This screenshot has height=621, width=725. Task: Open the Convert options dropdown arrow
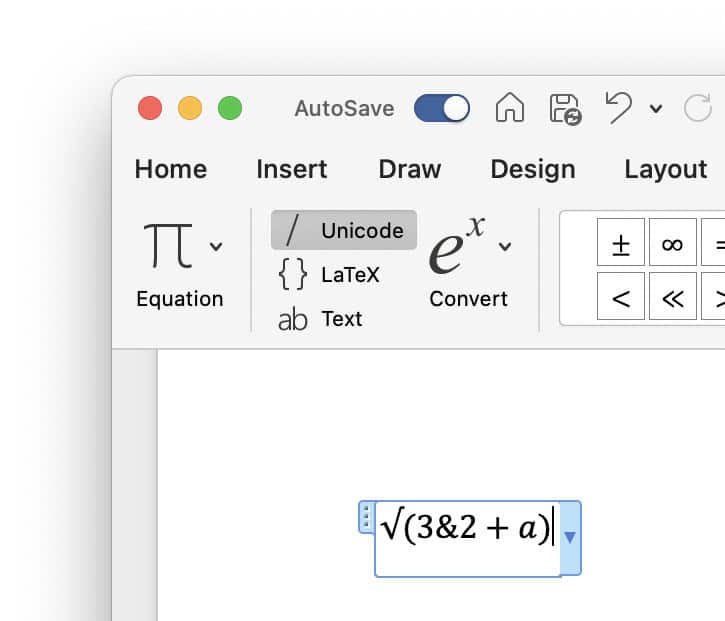(505, 246)
